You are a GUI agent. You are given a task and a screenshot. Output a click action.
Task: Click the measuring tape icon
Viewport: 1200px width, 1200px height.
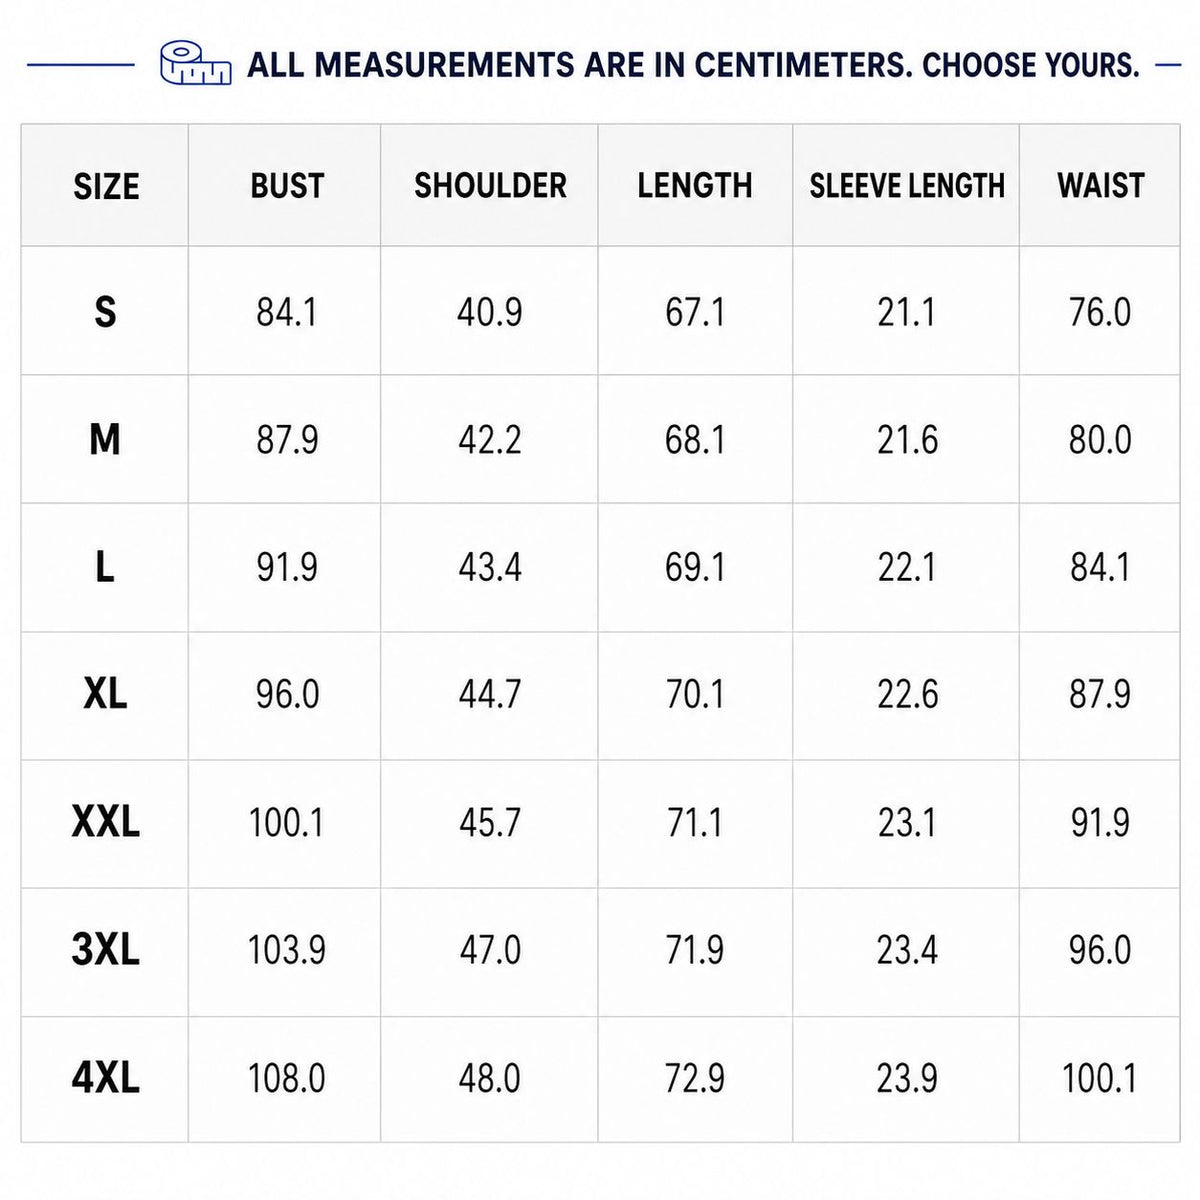point(196,65)
